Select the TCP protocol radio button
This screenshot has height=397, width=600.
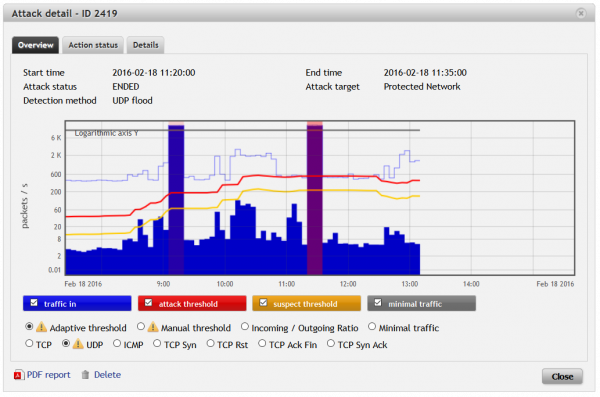coord(29,343)
